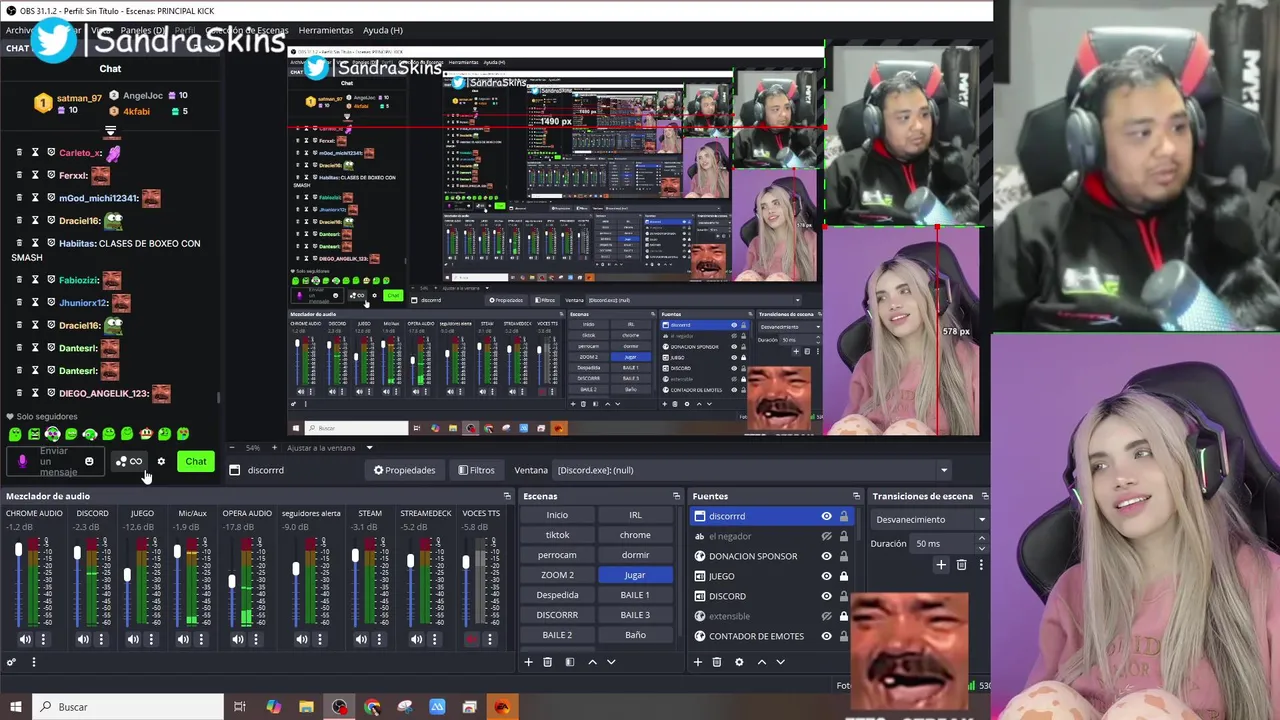Screen dimensions: 1280x720
Task: Open source Propiedades button
Action: pos(405,470)
